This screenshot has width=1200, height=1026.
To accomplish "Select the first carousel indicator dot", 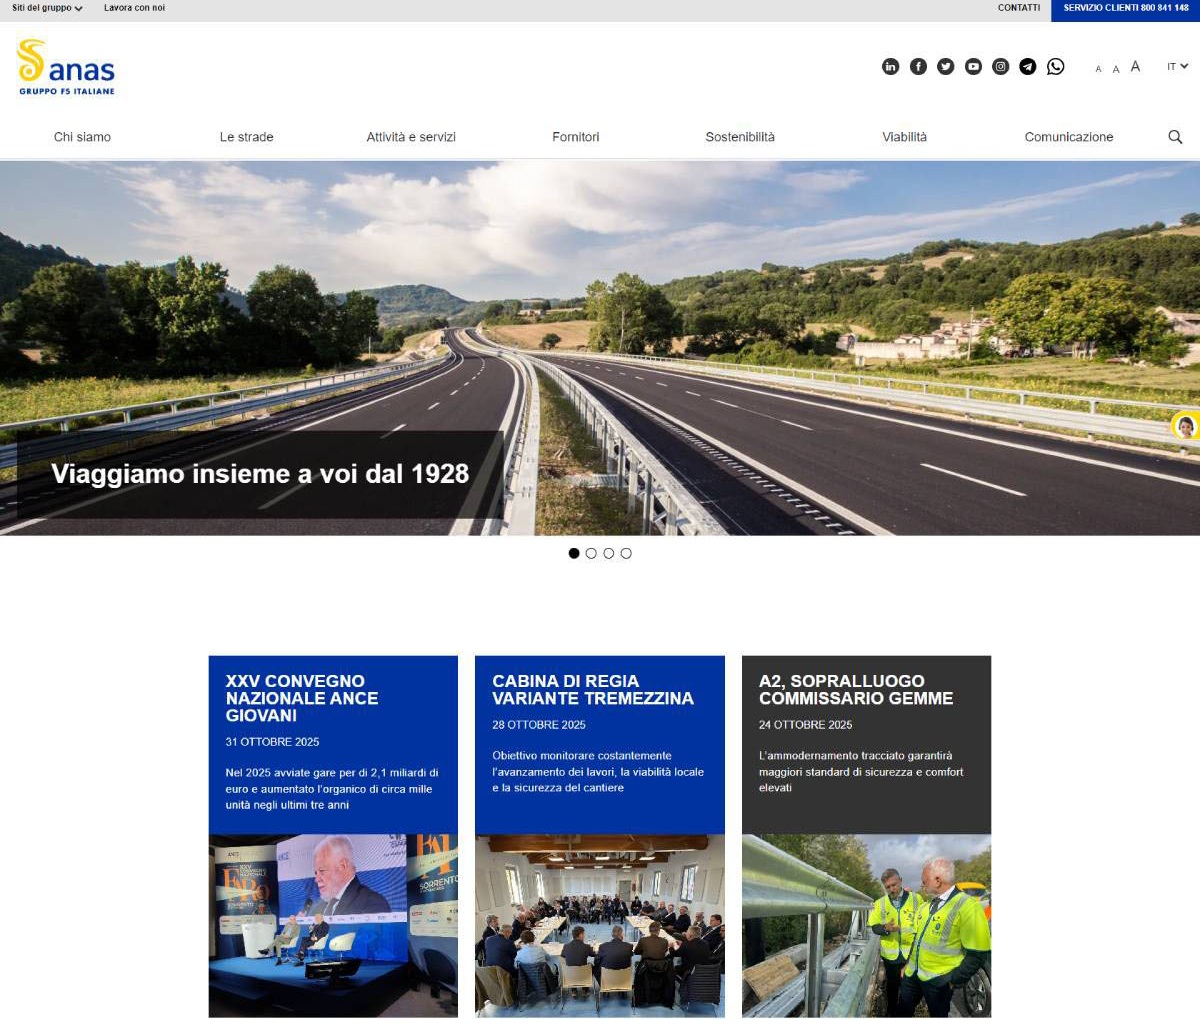I will coord(575,552).
